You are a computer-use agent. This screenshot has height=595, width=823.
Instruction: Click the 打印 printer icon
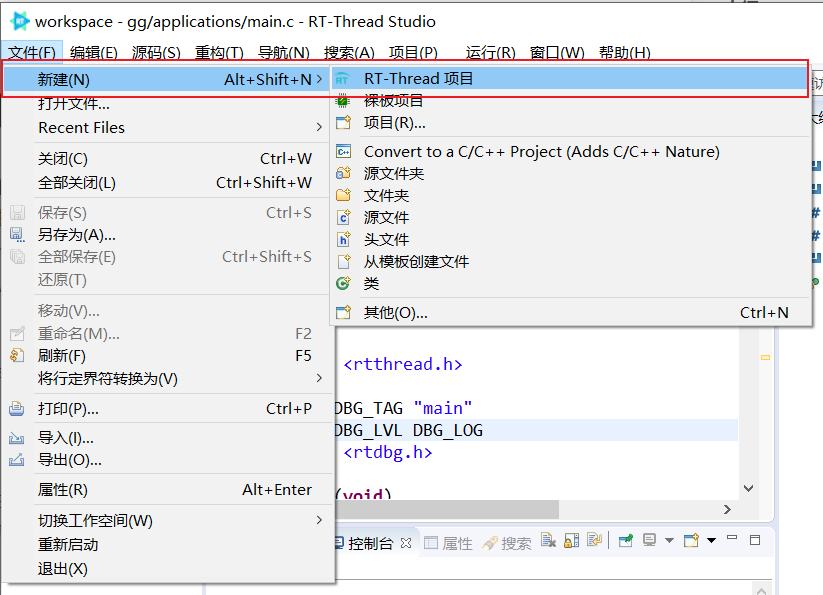pos(16,409)
